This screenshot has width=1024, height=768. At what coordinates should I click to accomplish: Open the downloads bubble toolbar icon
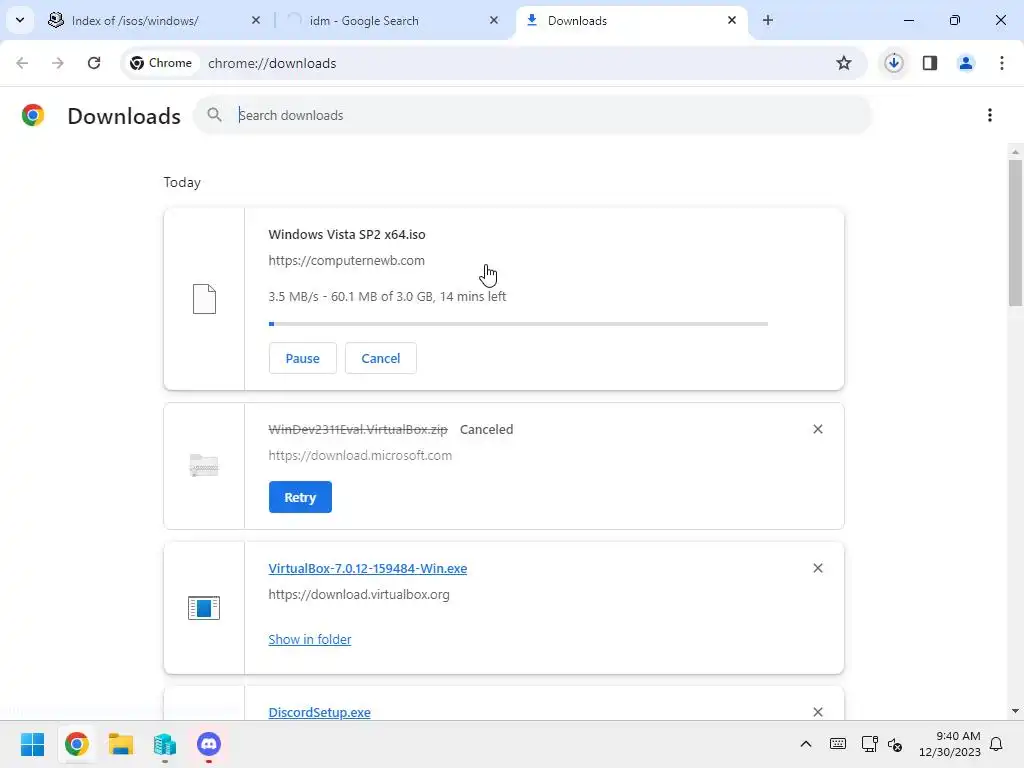click(x=893, y=63)
